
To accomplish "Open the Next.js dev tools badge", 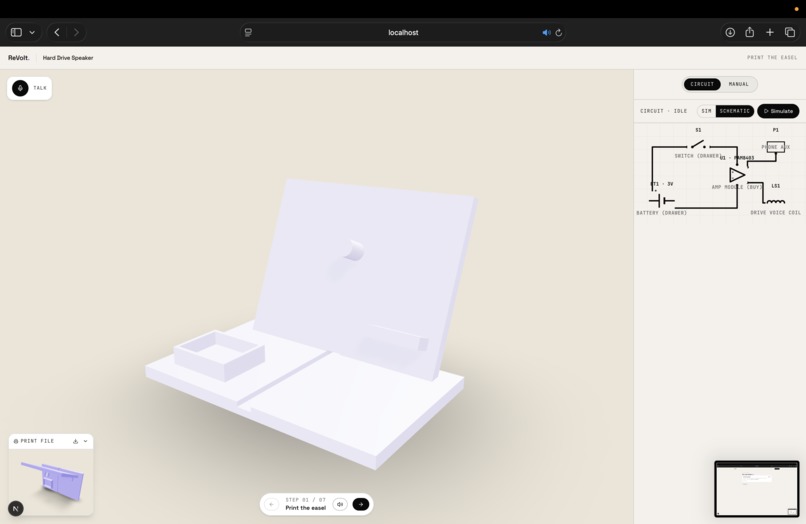I will click(16, 509).
